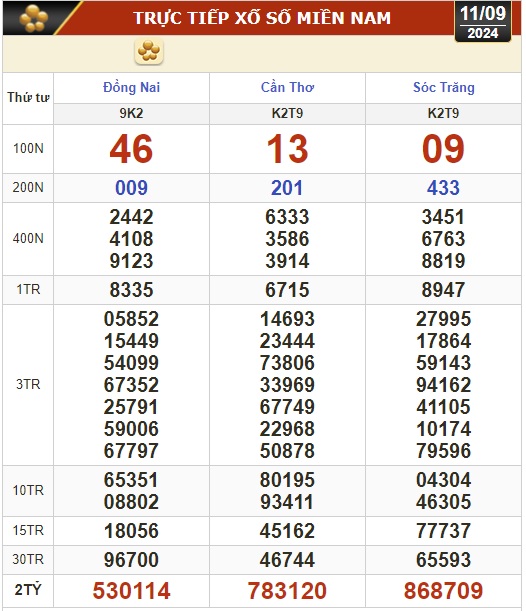
Task: Select number 05852 in 3TR row
Action: pyautogui.click(x=131, y=319)
